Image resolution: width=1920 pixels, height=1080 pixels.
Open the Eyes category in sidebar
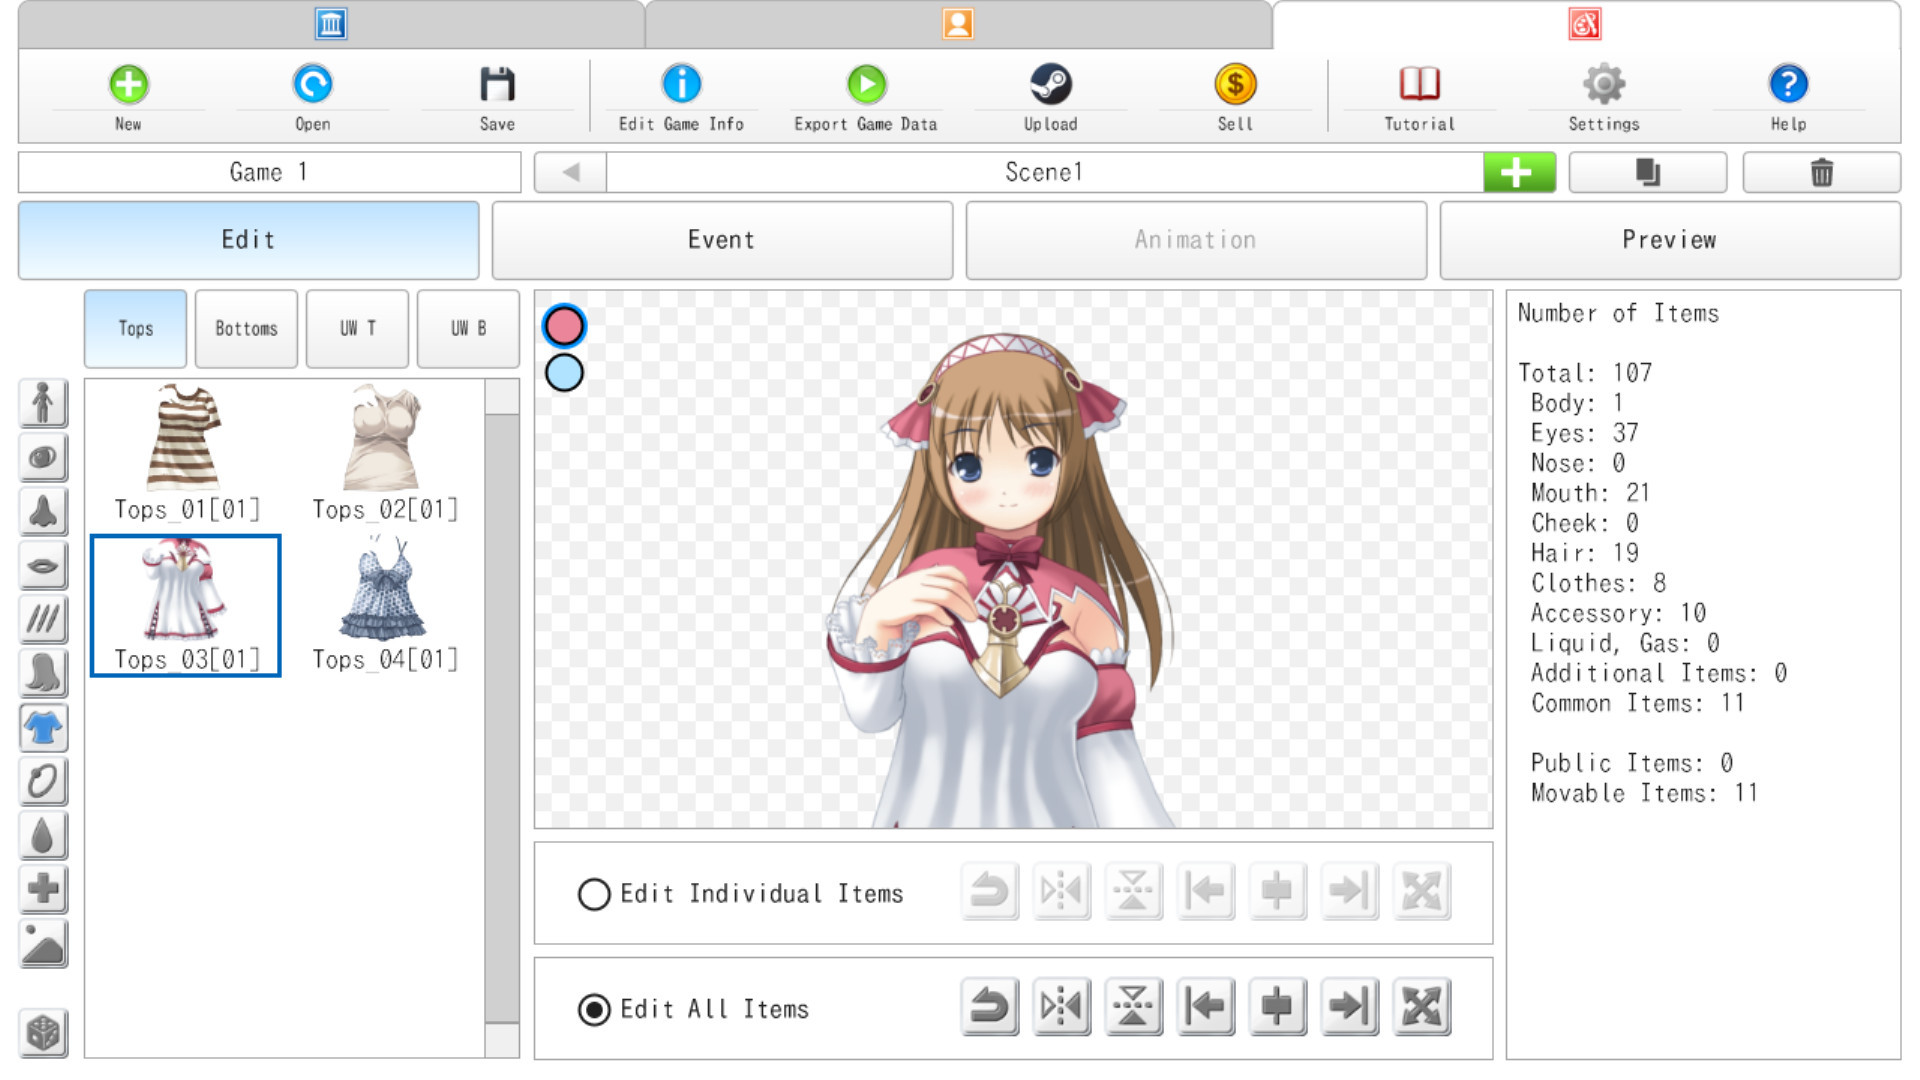coord(44,458)
